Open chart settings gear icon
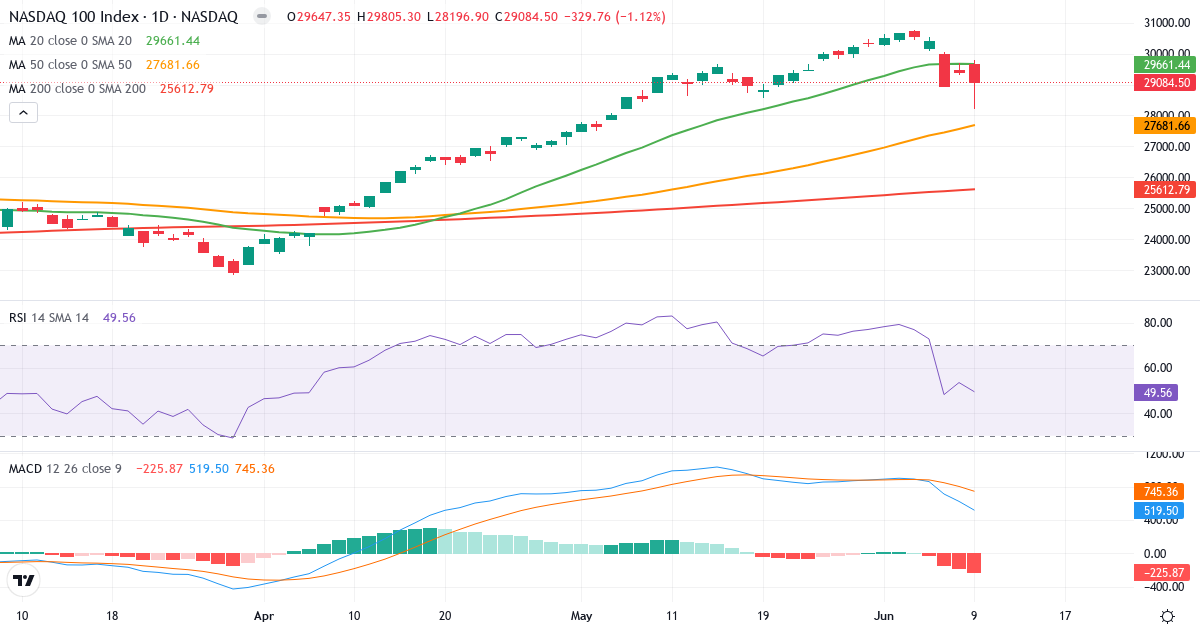This screenshot has height=630, width=1200. 1167,615
